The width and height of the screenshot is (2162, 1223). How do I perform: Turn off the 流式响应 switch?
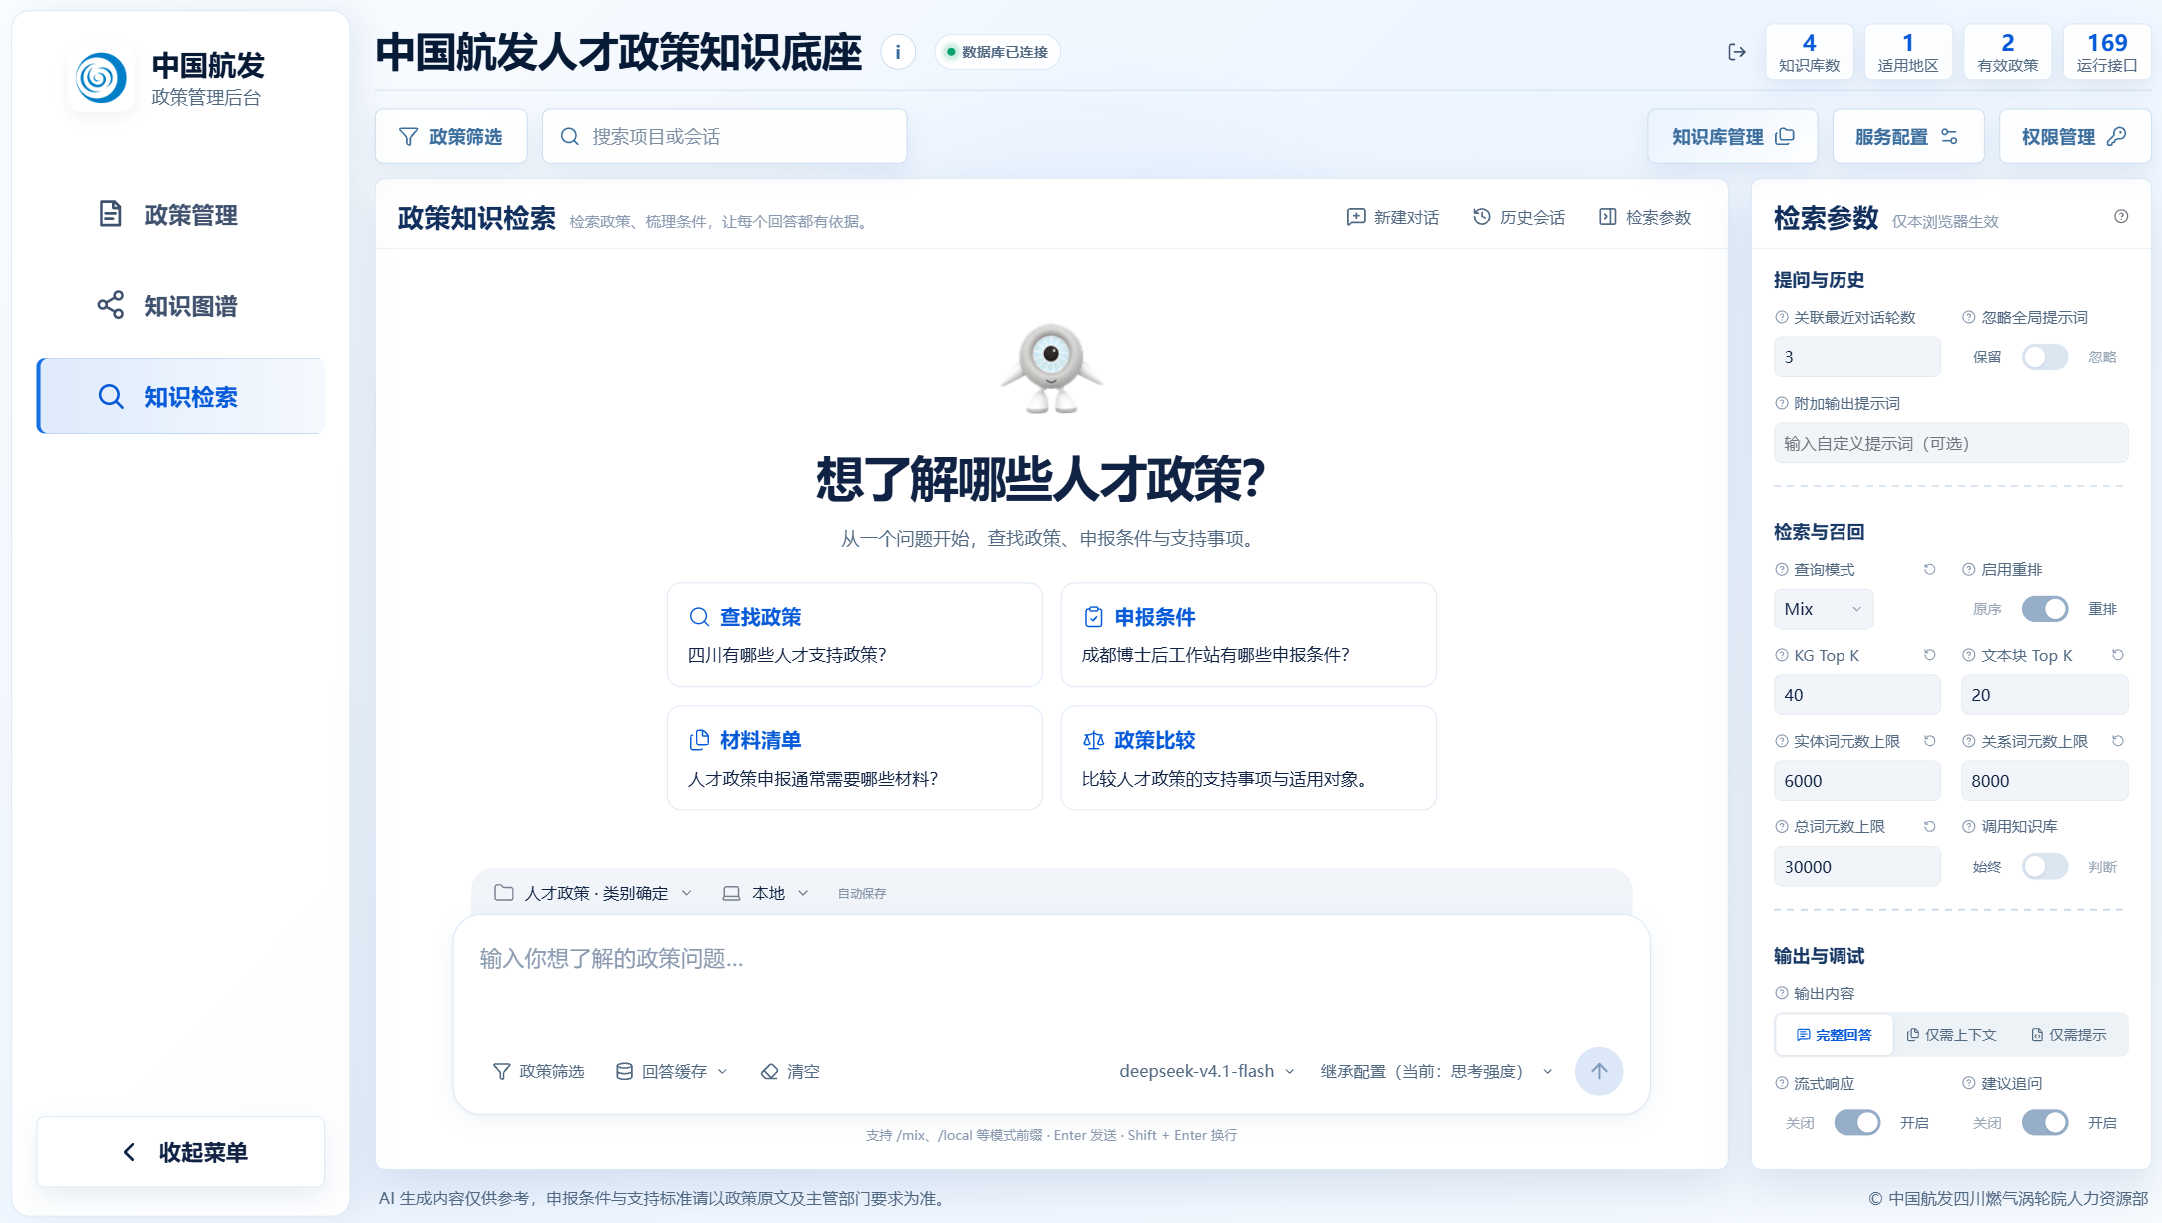click(1857, 1123)
